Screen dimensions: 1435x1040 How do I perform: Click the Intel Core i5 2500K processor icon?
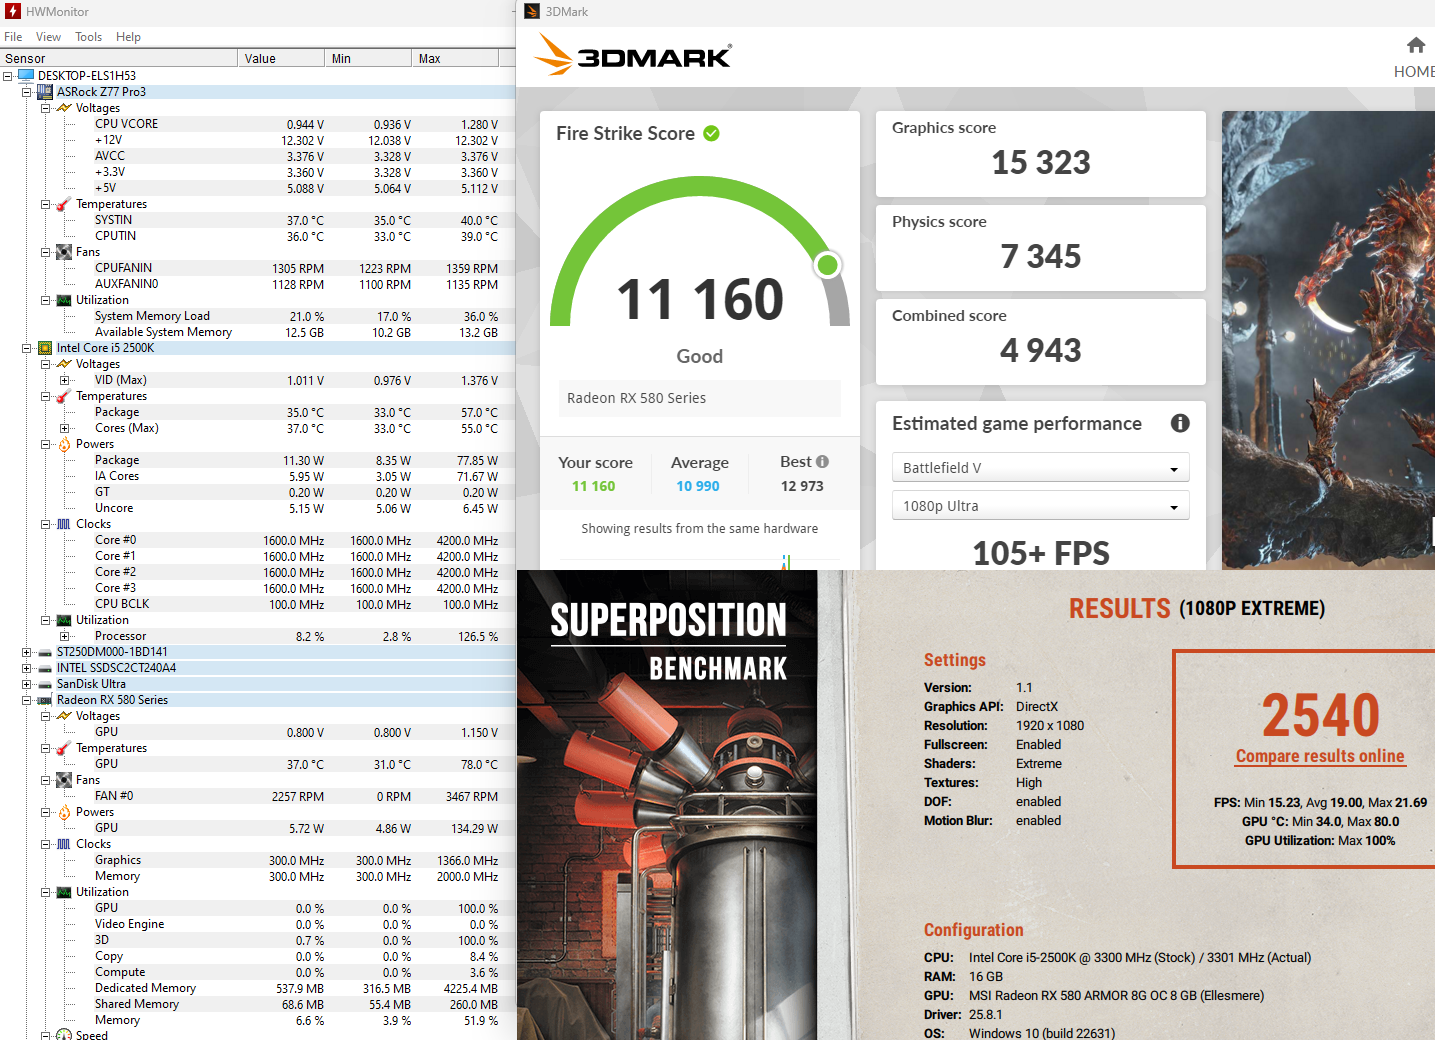45,348
